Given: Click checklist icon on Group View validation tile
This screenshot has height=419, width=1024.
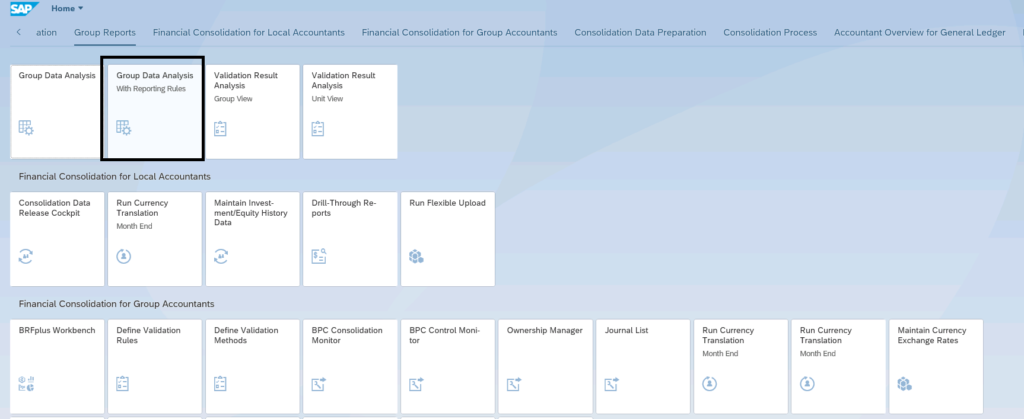Looking at the screenshot, I should click(x=221, y=129).
